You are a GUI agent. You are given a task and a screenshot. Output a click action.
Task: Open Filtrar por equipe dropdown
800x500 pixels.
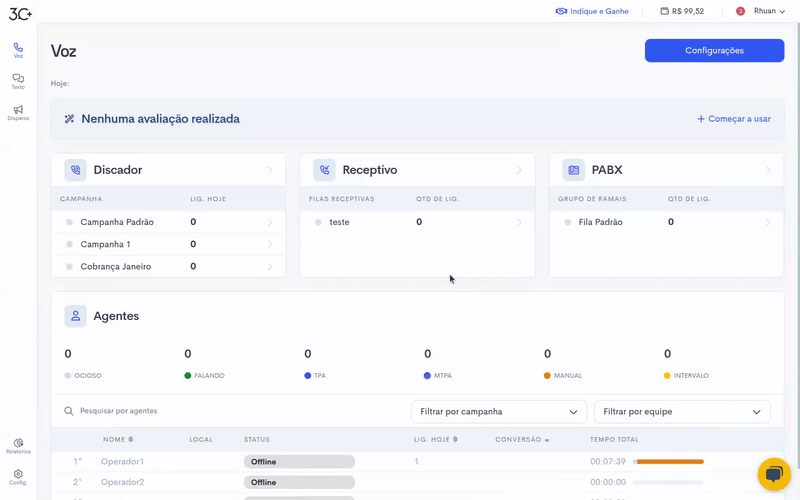click(x=682, y=412)
